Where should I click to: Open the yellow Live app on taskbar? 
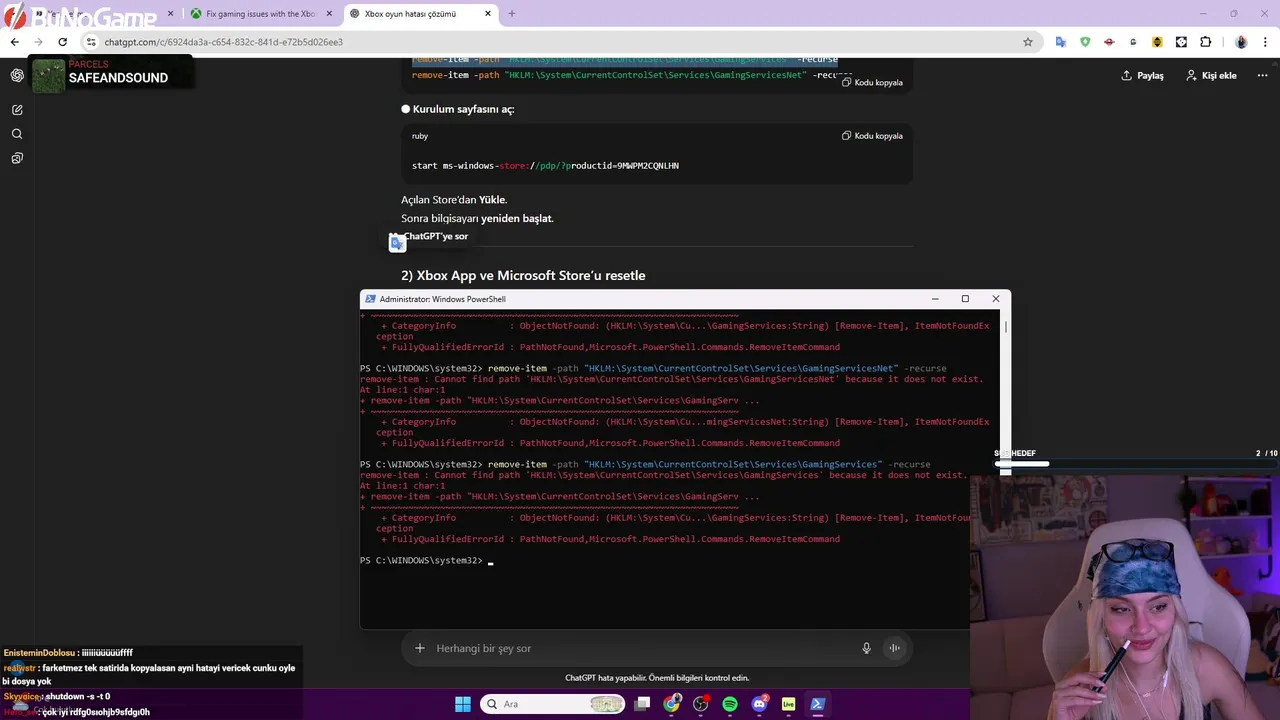click(788, 704)
